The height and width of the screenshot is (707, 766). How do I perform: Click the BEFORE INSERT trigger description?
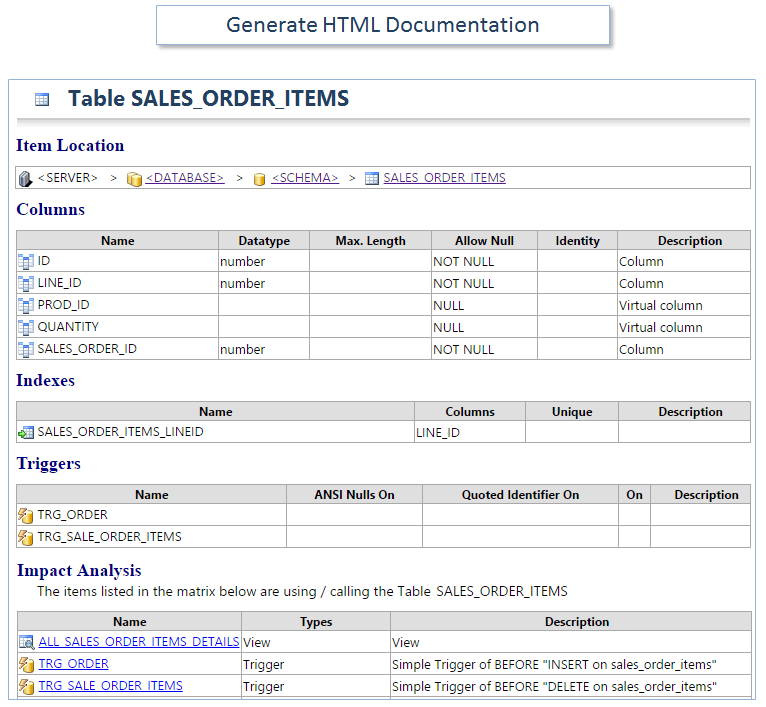tap(554, 664)
